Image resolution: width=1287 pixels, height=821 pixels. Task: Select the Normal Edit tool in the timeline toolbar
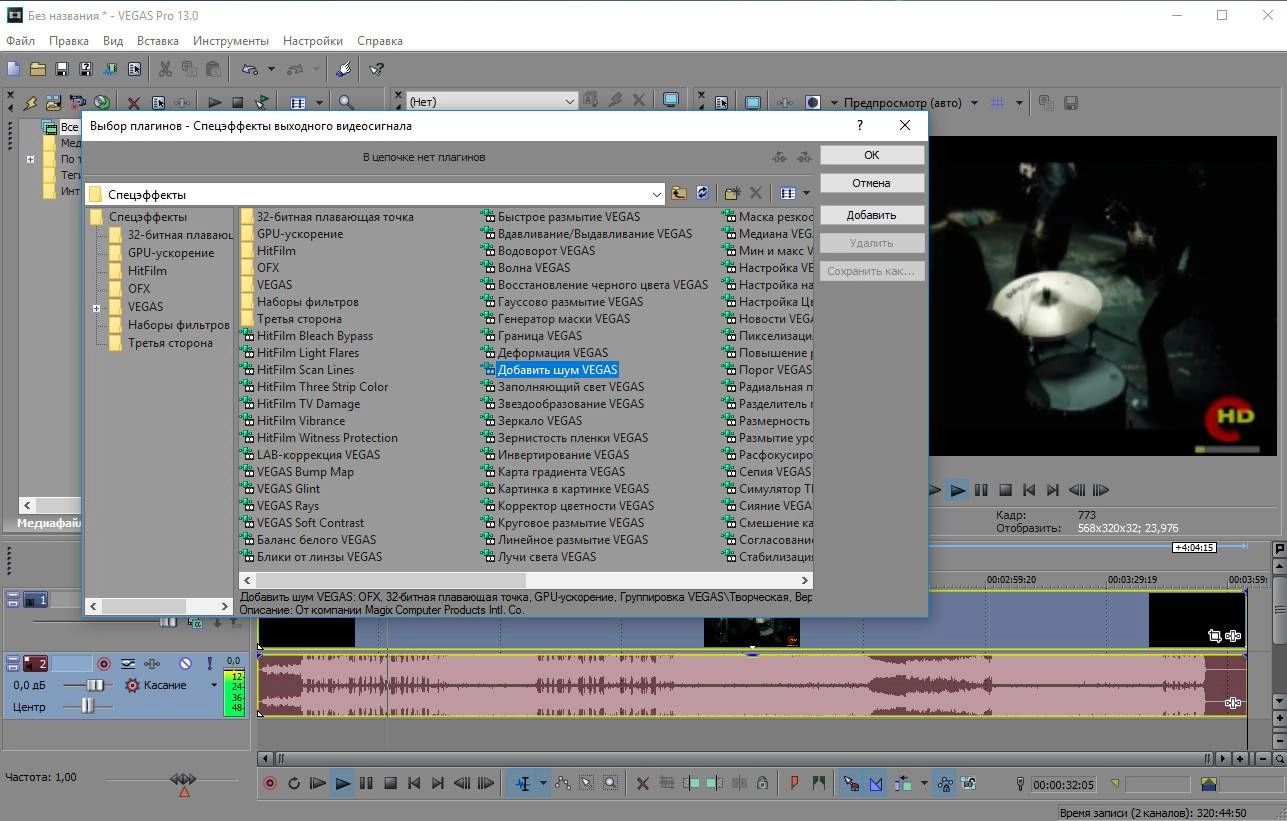pyautogui.click(x=522, y=783)
